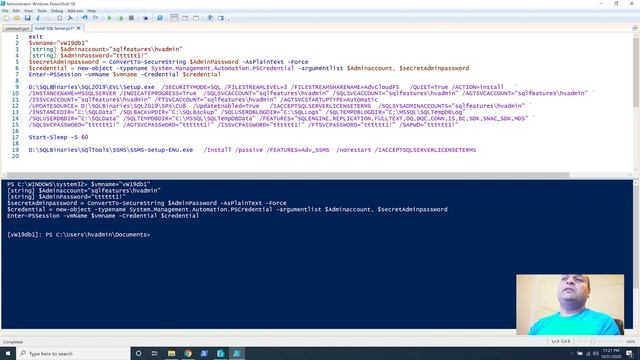
Task: Copy selection with the Copy icon
Action: point(49,18)
